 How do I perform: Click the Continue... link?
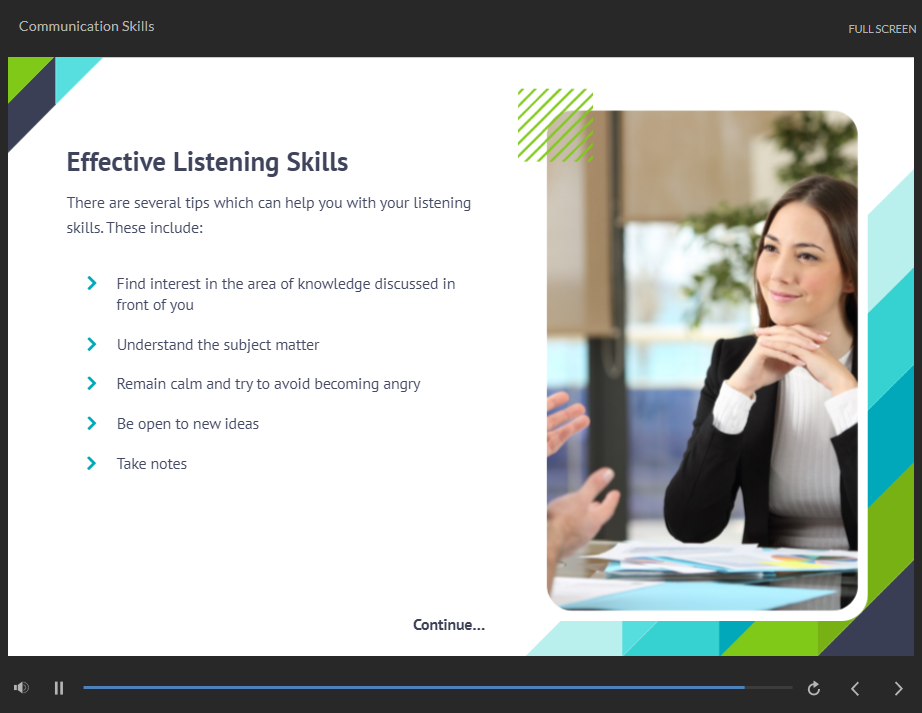(449, 625)
